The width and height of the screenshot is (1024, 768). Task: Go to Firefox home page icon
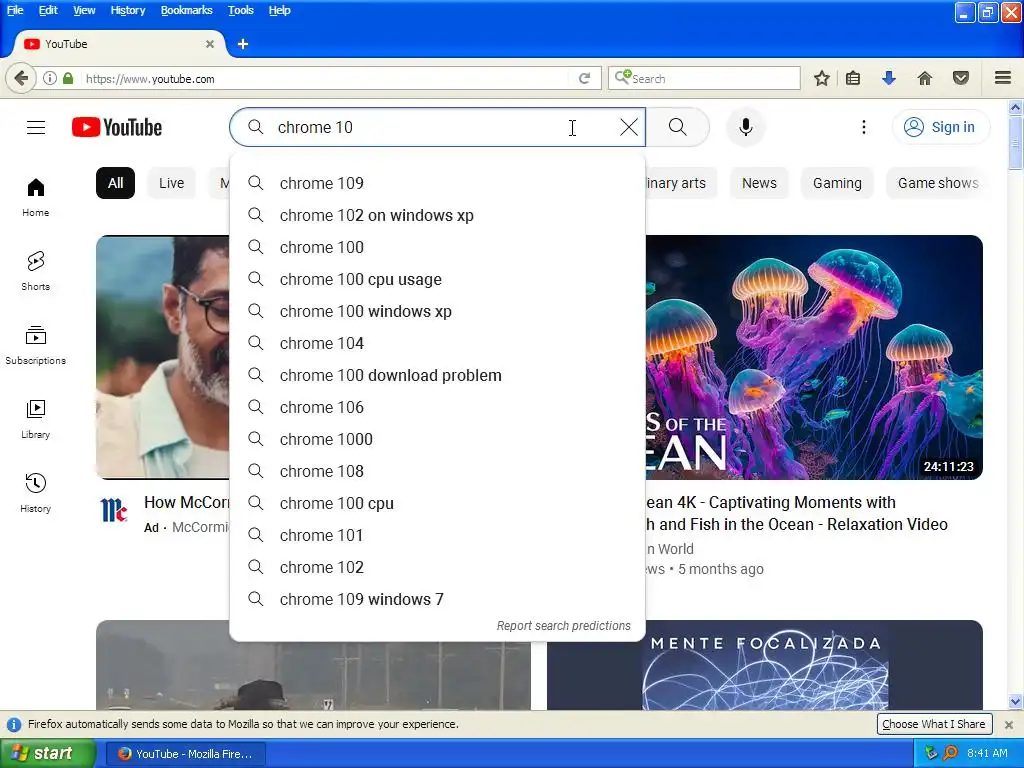click(x=925, y=78)
